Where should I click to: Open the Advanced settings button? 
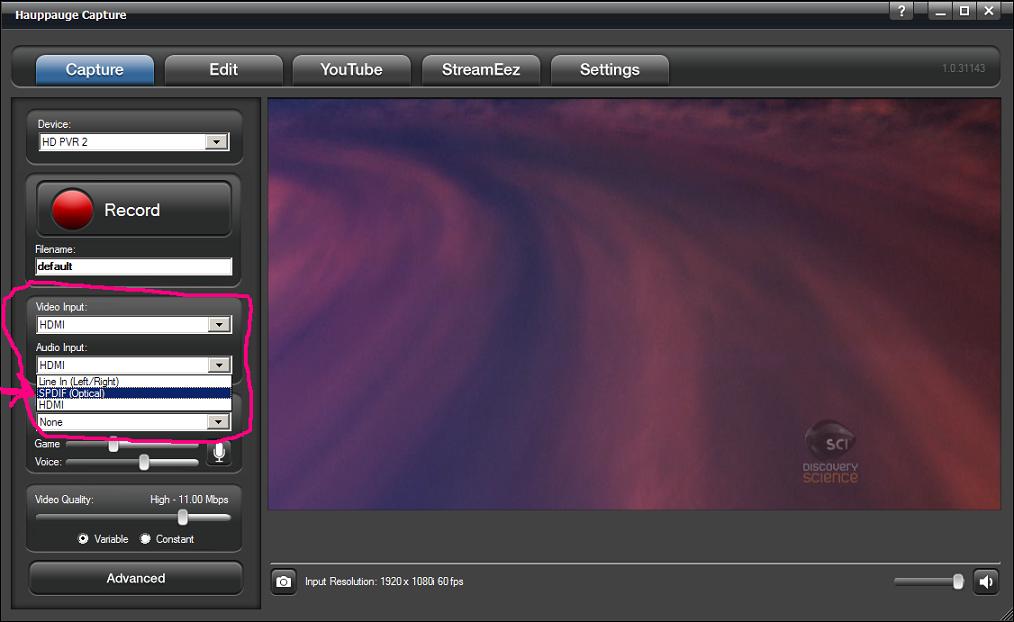[136, 578]
